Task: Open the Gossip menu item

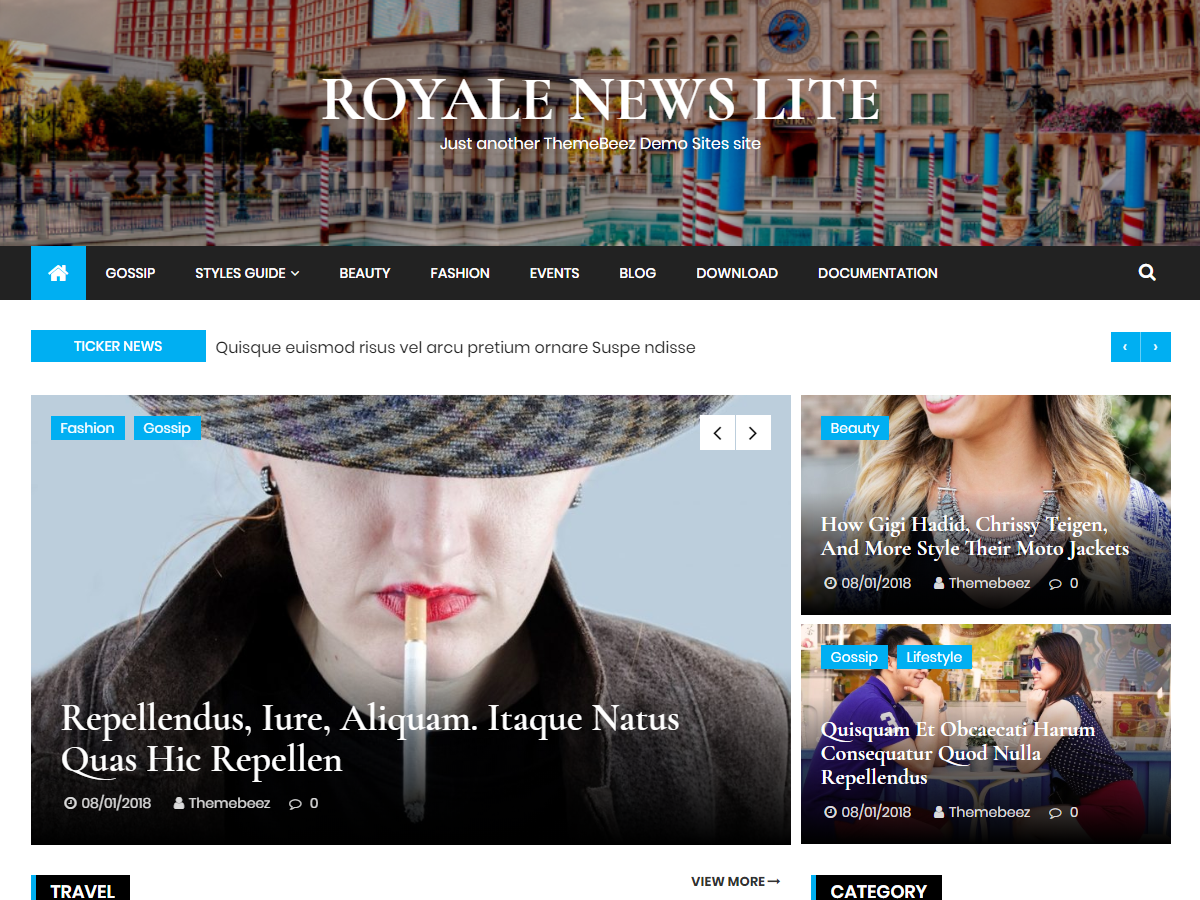Action: 130,272
